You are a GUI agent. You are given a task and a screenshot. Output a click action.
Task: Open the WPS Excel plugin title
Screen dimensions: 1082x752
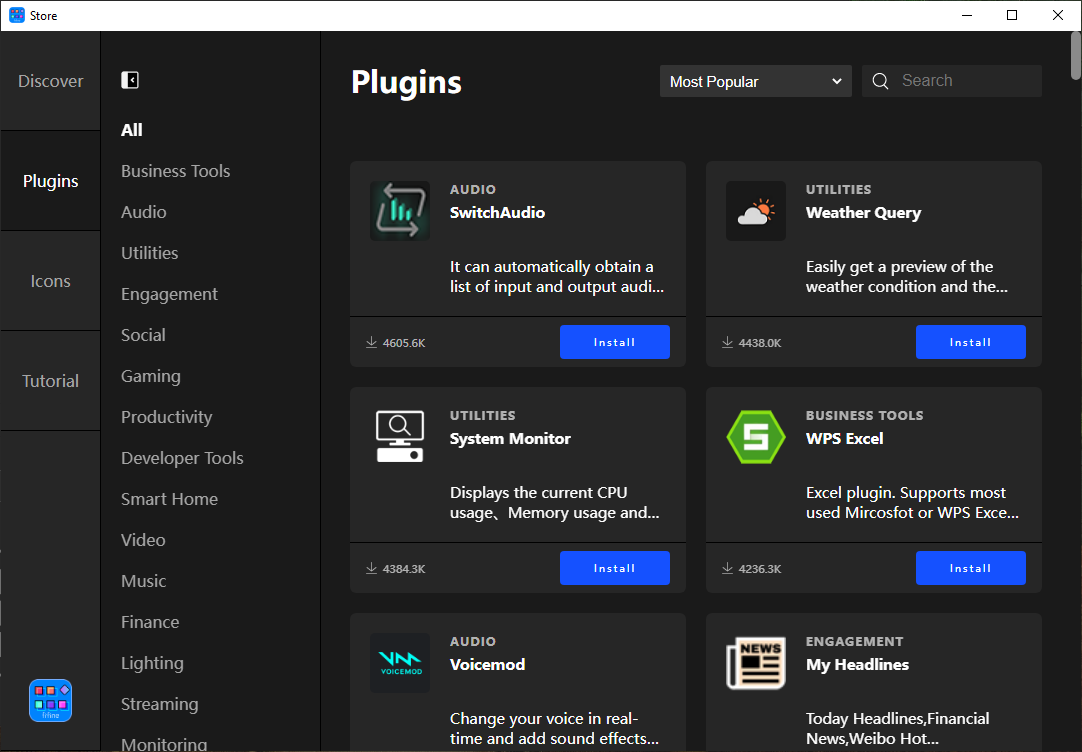(844, 439)
